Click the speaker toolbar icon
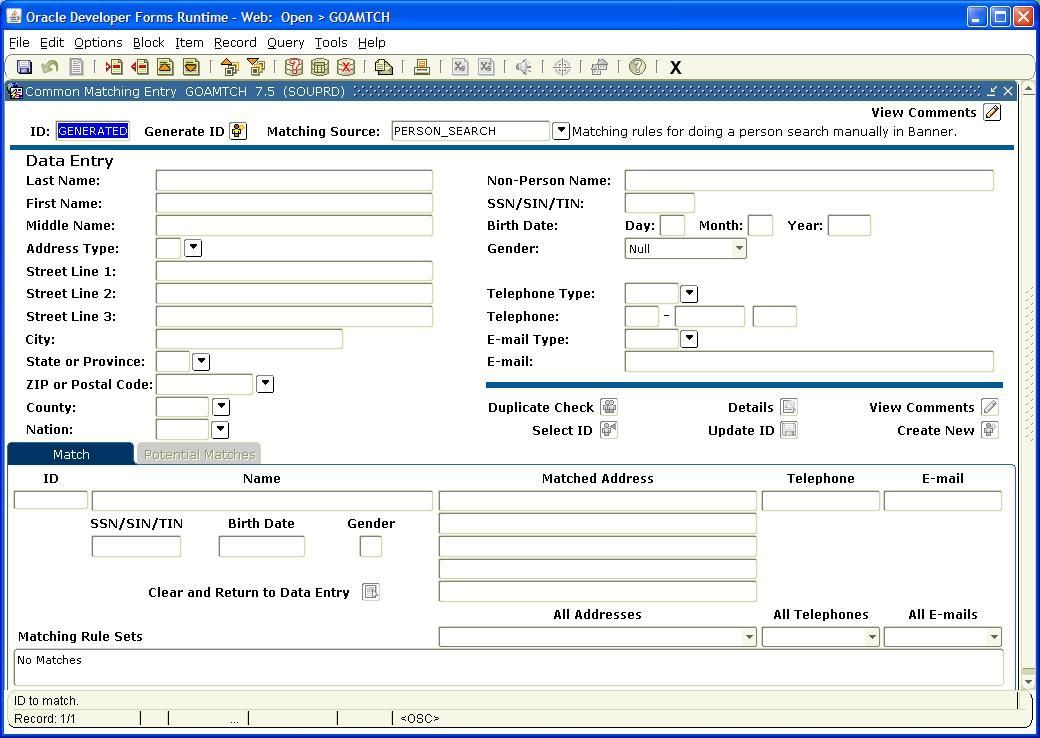 click(x=524, y=67)
